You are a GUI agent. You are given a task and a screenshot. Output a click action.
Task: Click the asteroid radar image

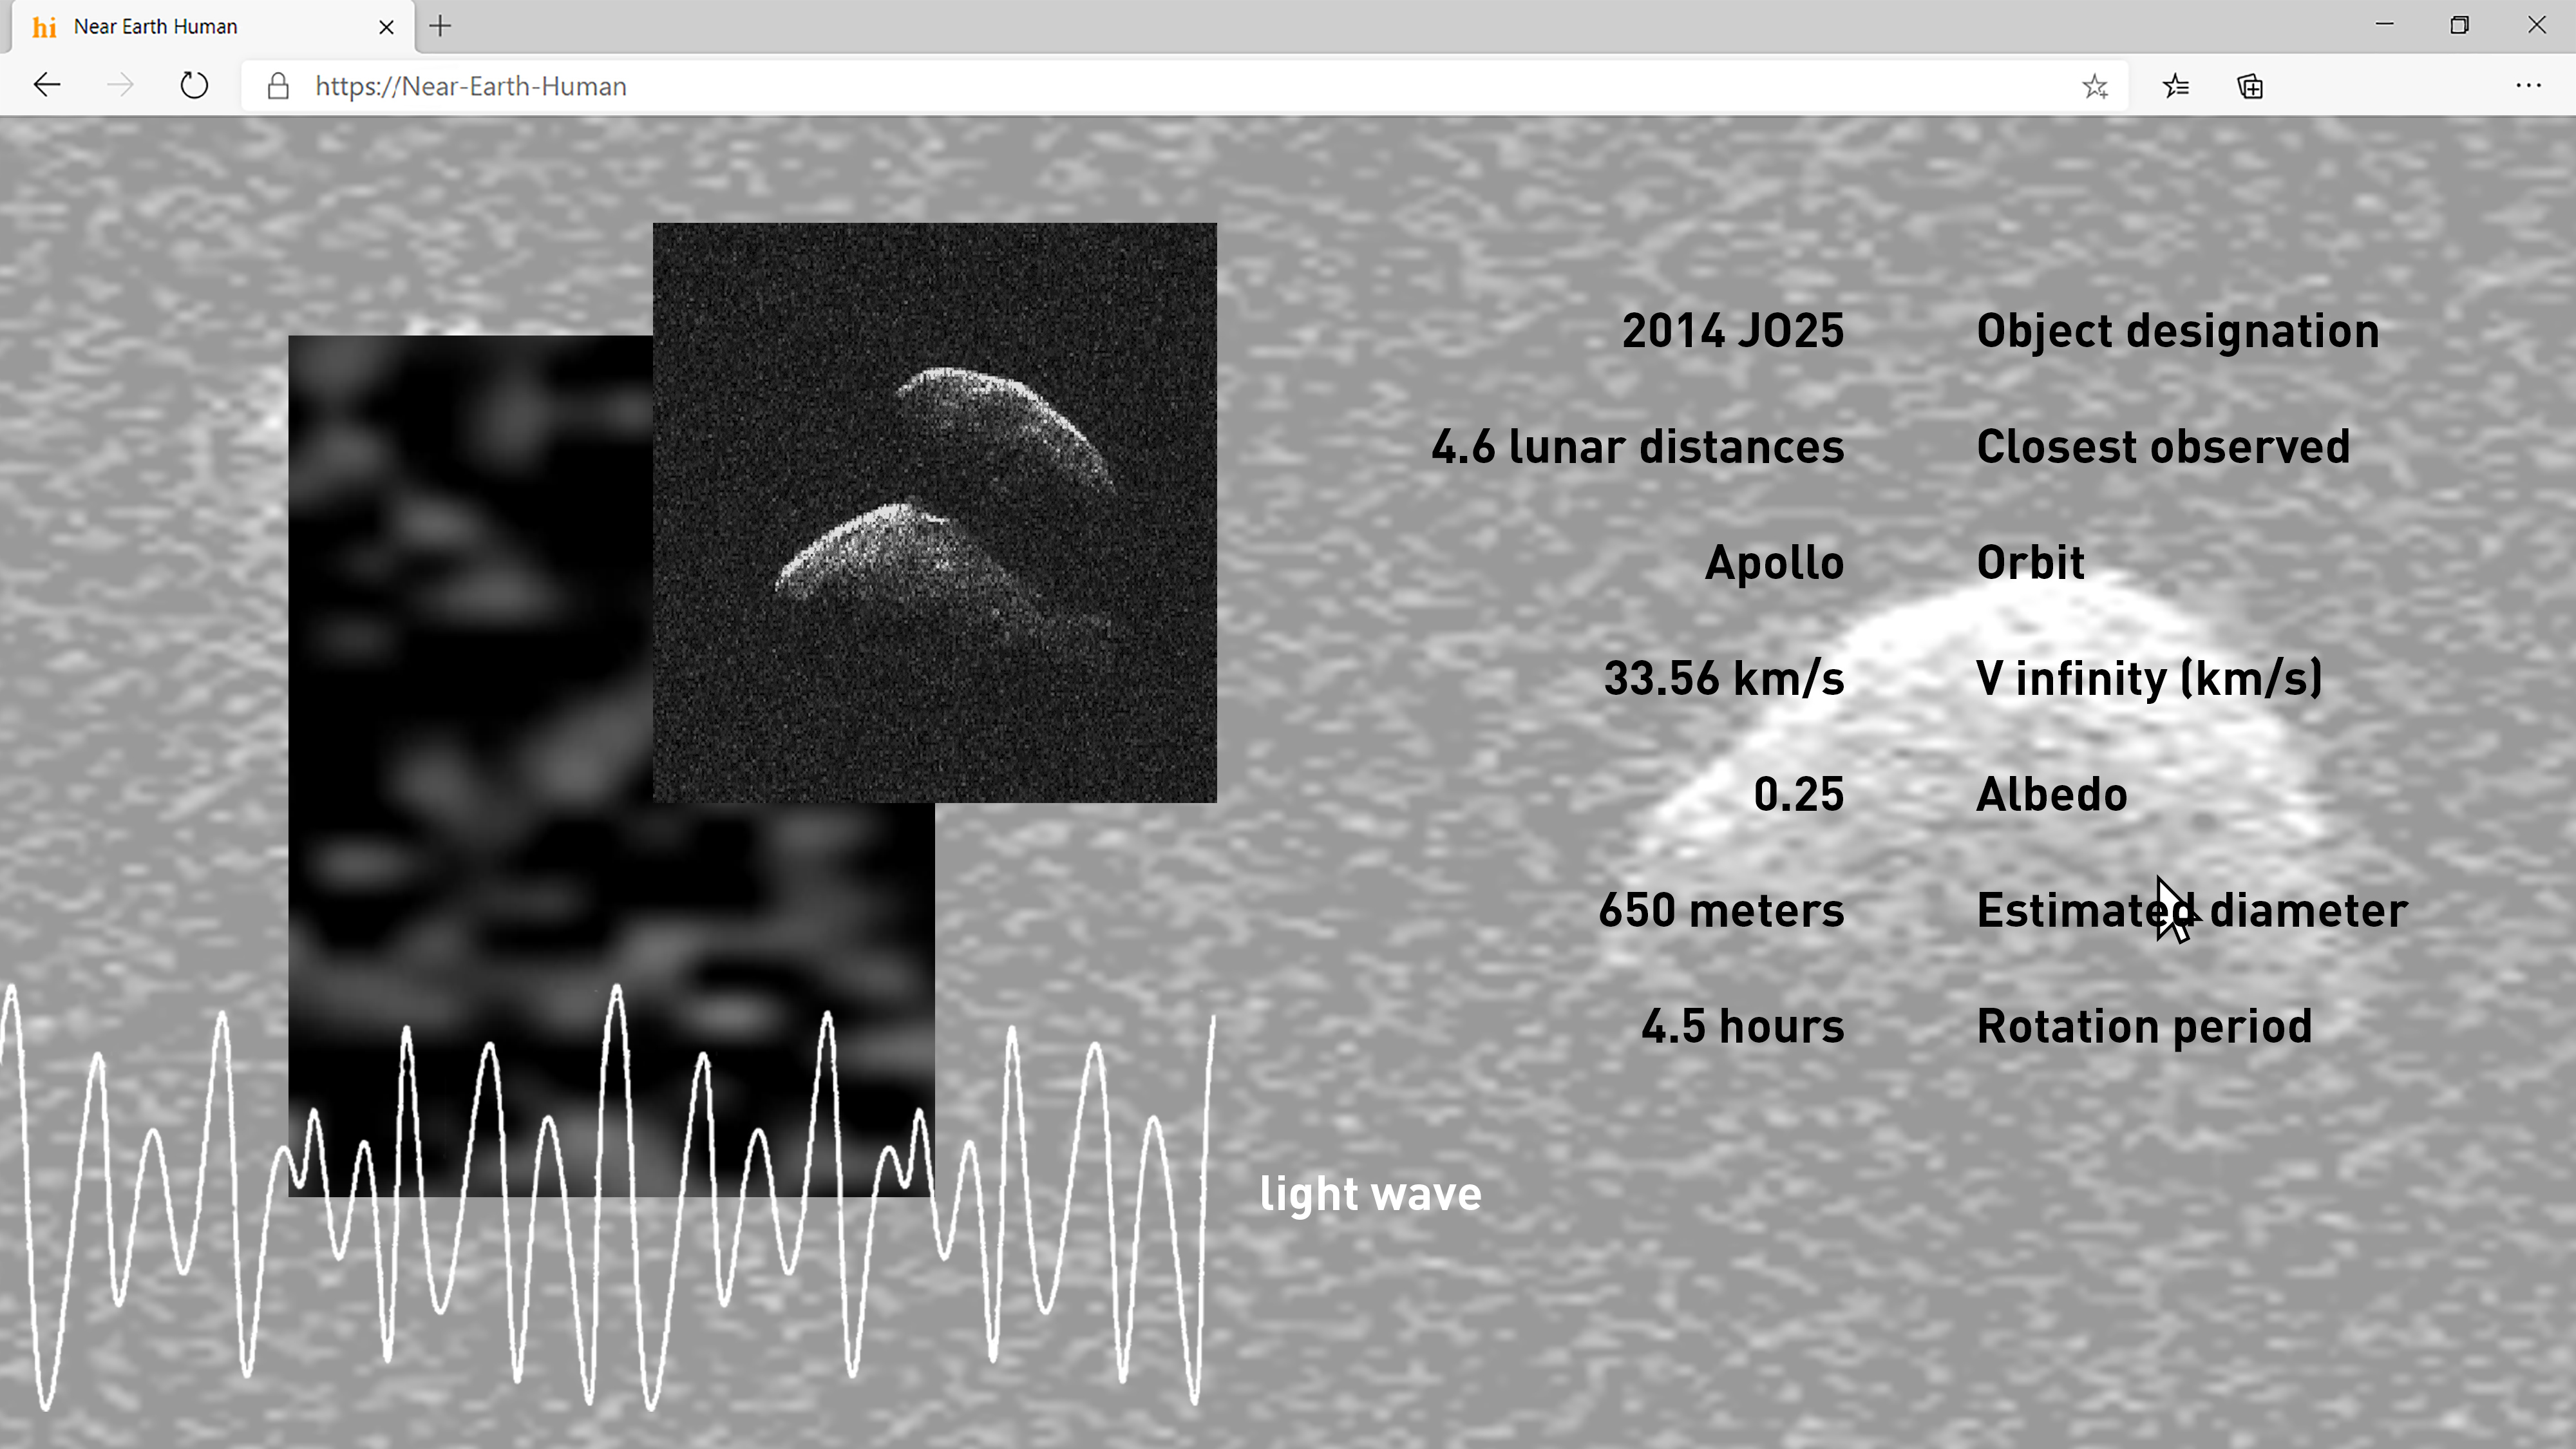pyautogui.click(x=934, y=512)
